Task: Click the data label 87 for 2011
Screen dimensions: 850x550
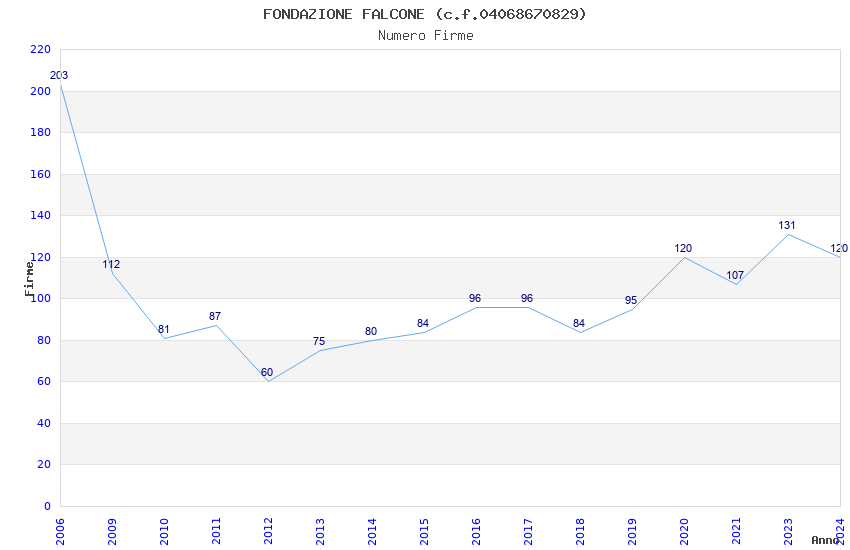Action: pos(215,316)
